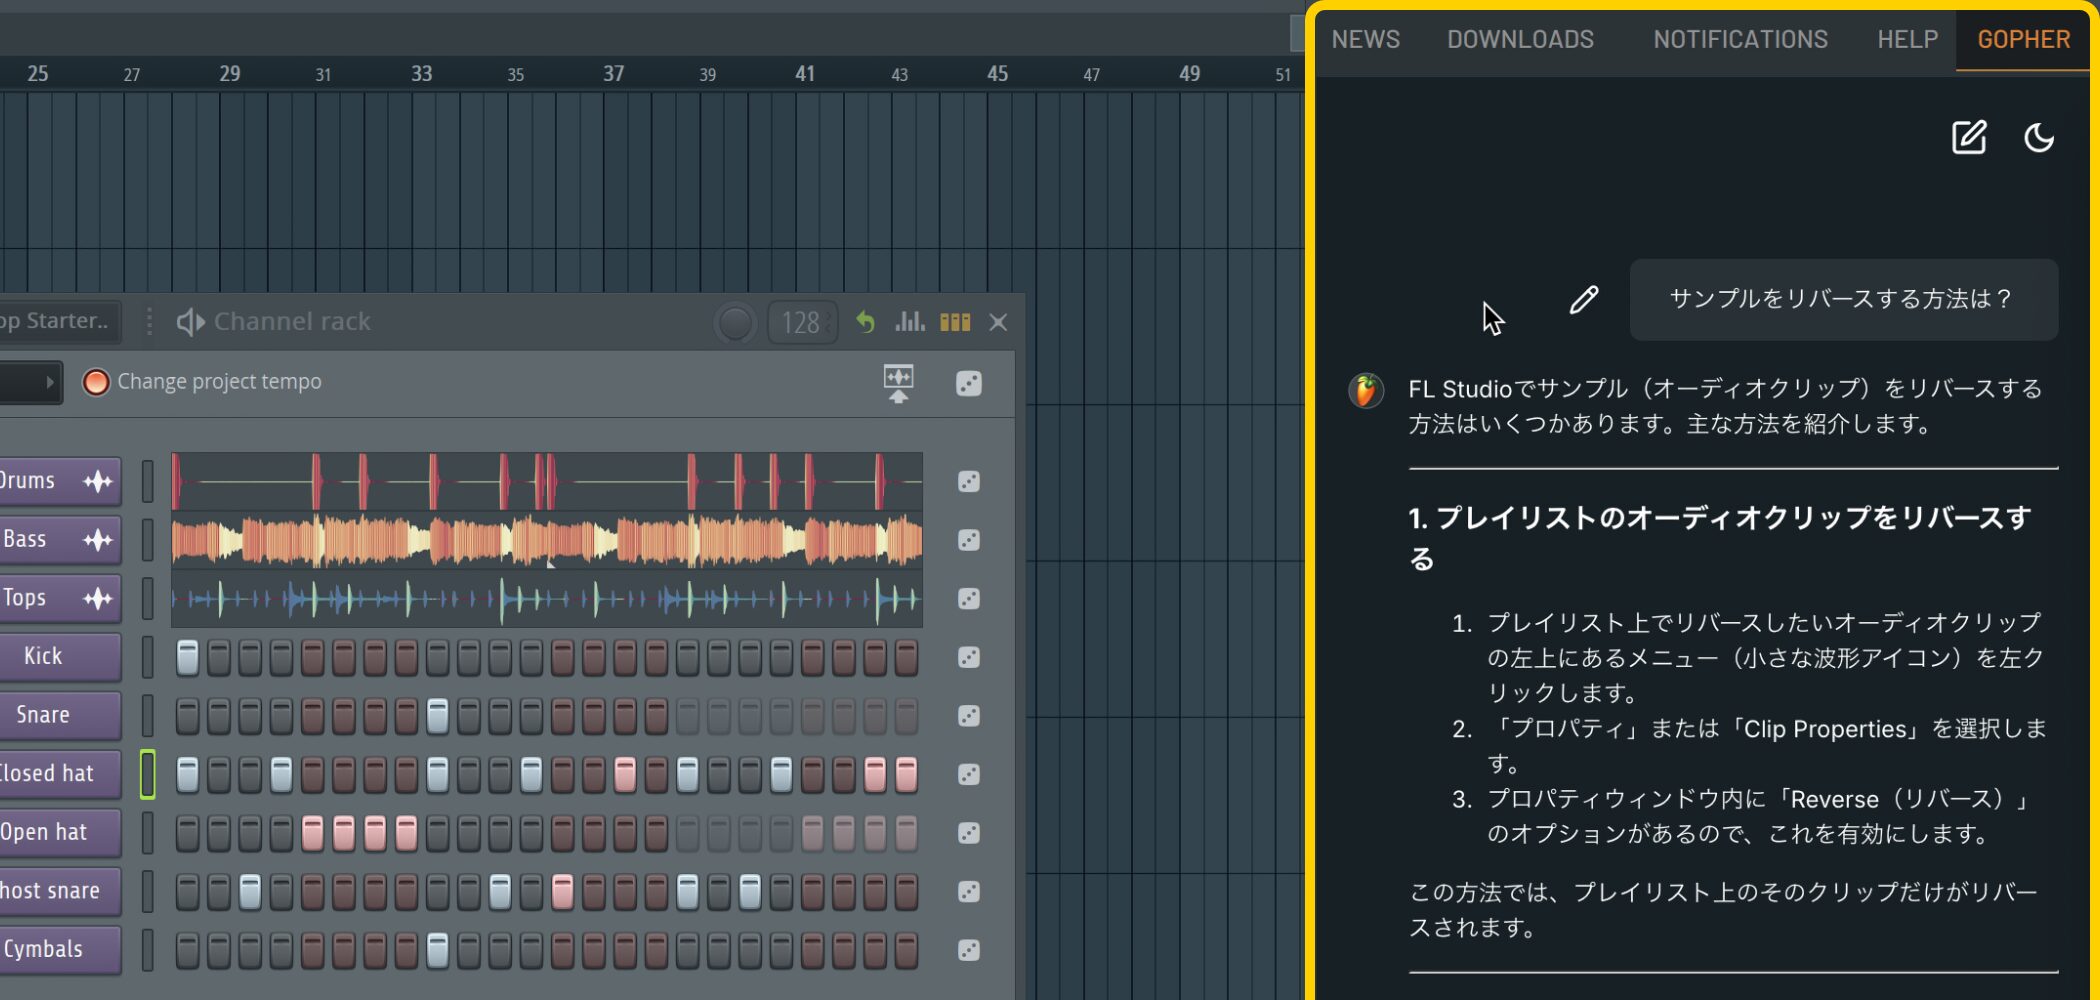Click the Tops audio waveform clip
Image resolution: width=2100 pixels, height=1000 pixels.
pos(547,598)
